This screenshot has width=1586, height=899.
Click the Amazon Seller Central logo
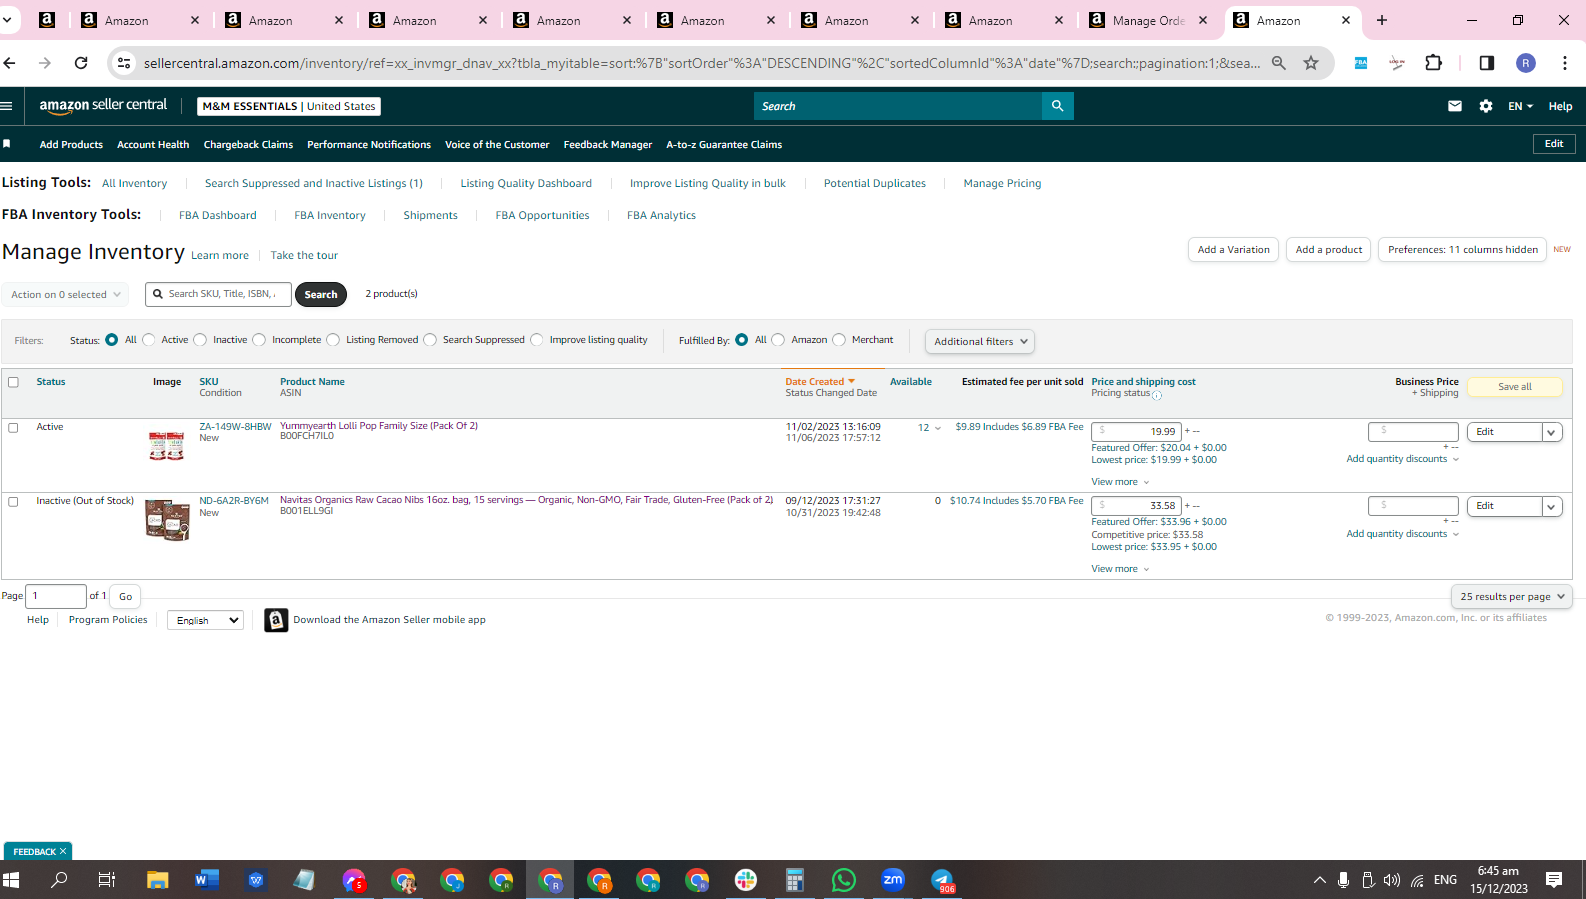point(103,105)
